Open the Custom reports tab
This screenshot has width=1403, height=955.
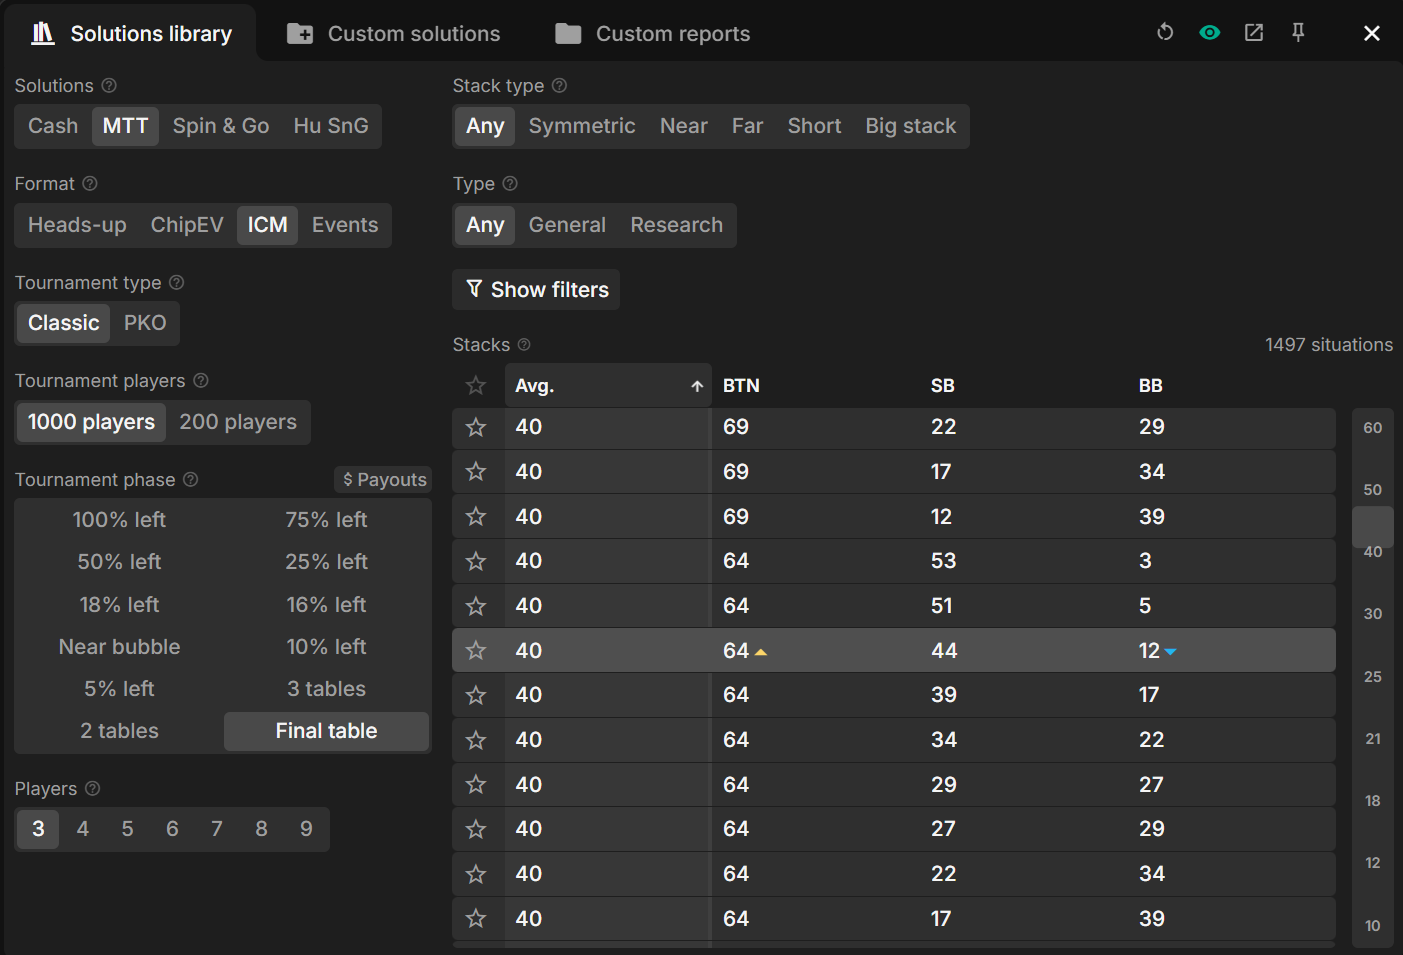pos(653,34)
